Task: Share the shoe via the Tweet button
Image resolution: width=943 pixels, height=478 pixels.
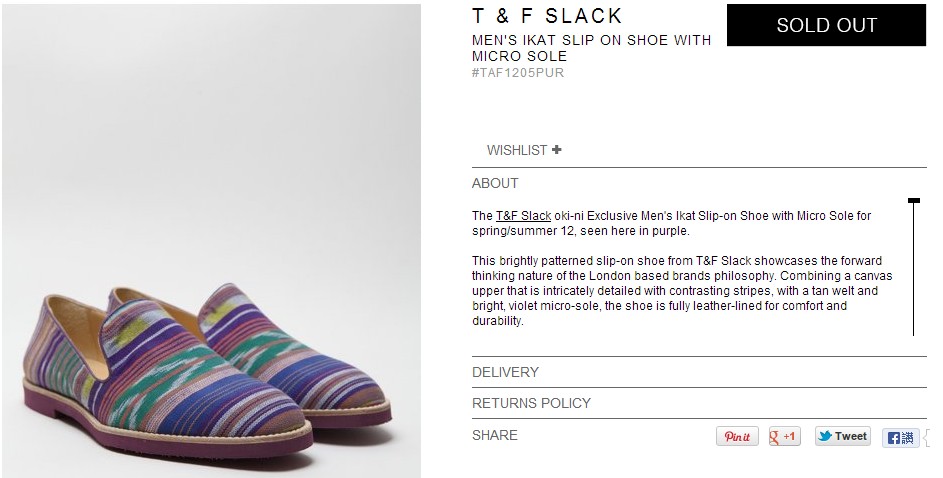Action: coord(842,436)
